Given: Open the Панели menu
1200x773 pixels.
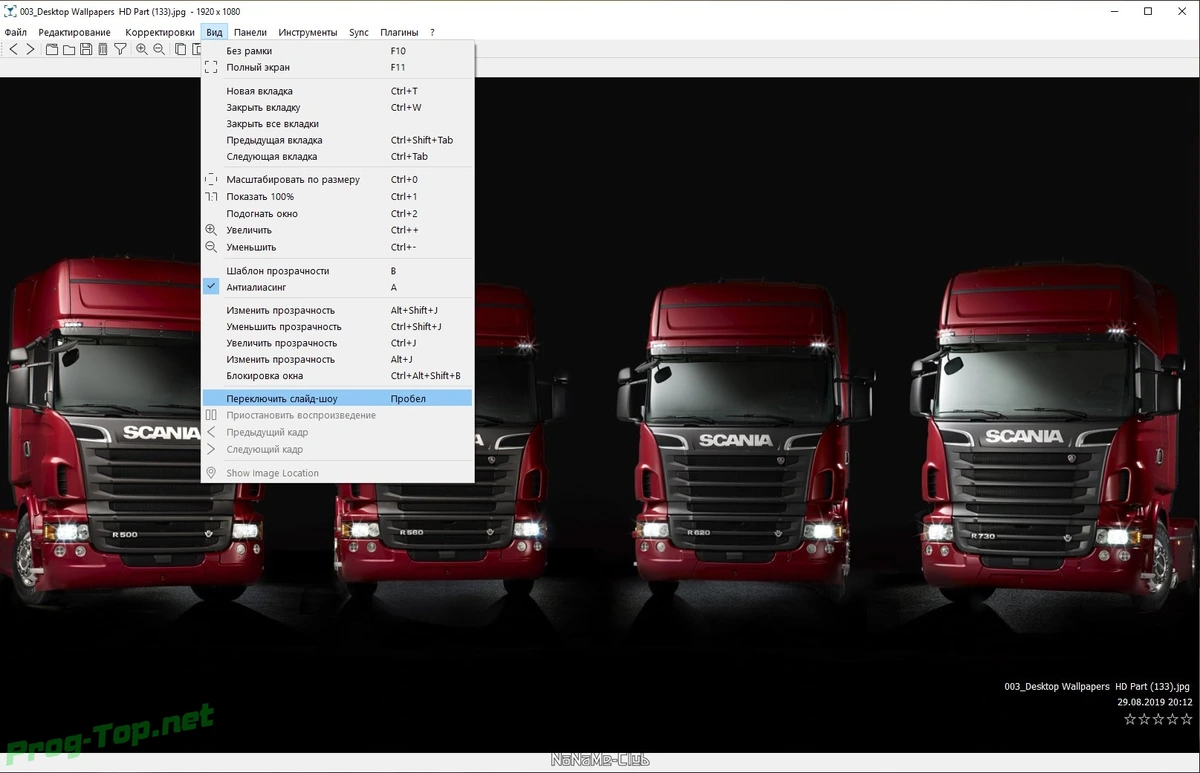Looking at the screenshot, I should pos(250,32).
